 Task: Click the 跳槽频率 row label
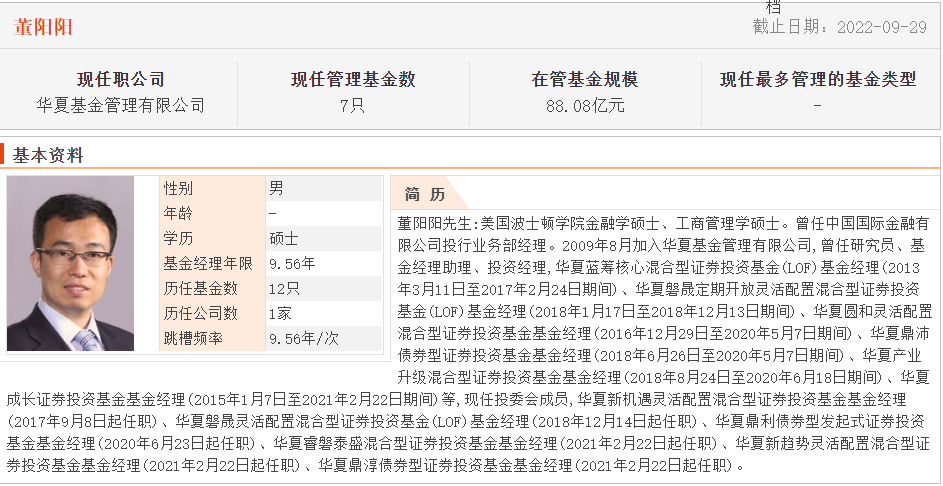coord(193,339)
